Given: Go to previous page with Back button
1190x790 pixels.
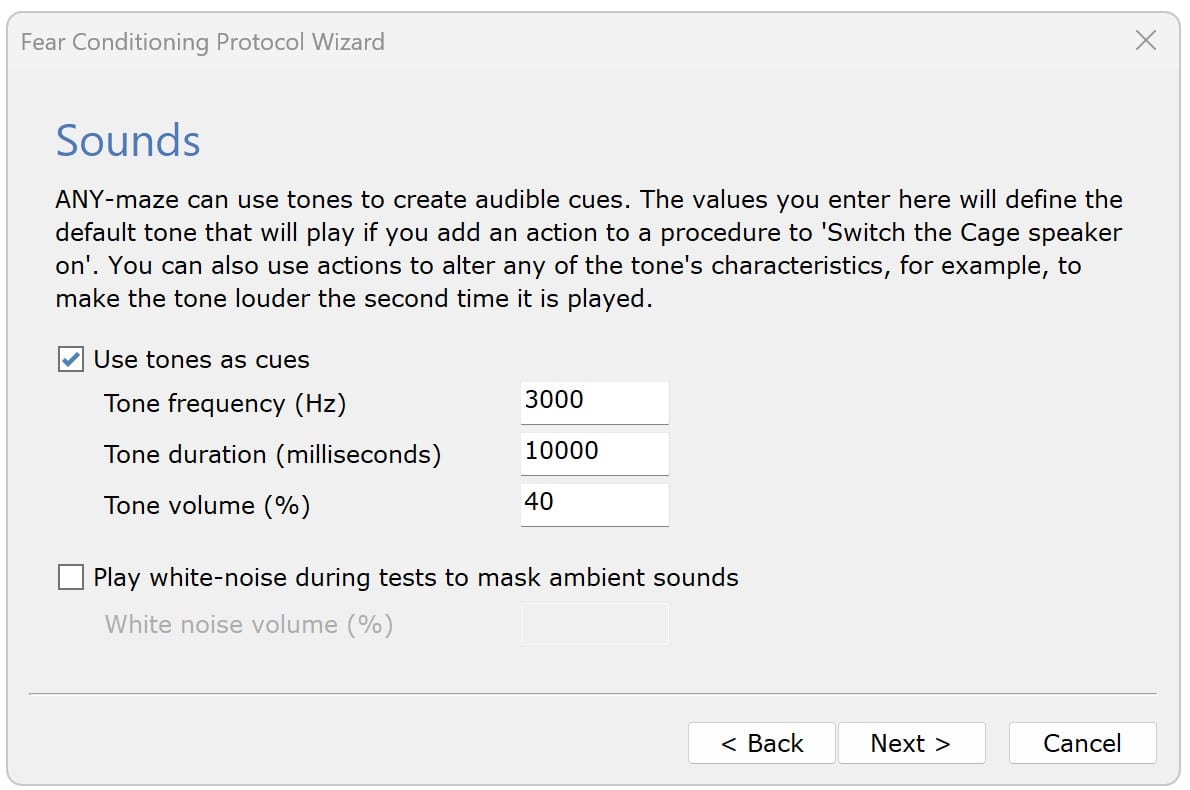Looking at the screenshot, I should tap(761, 743).
